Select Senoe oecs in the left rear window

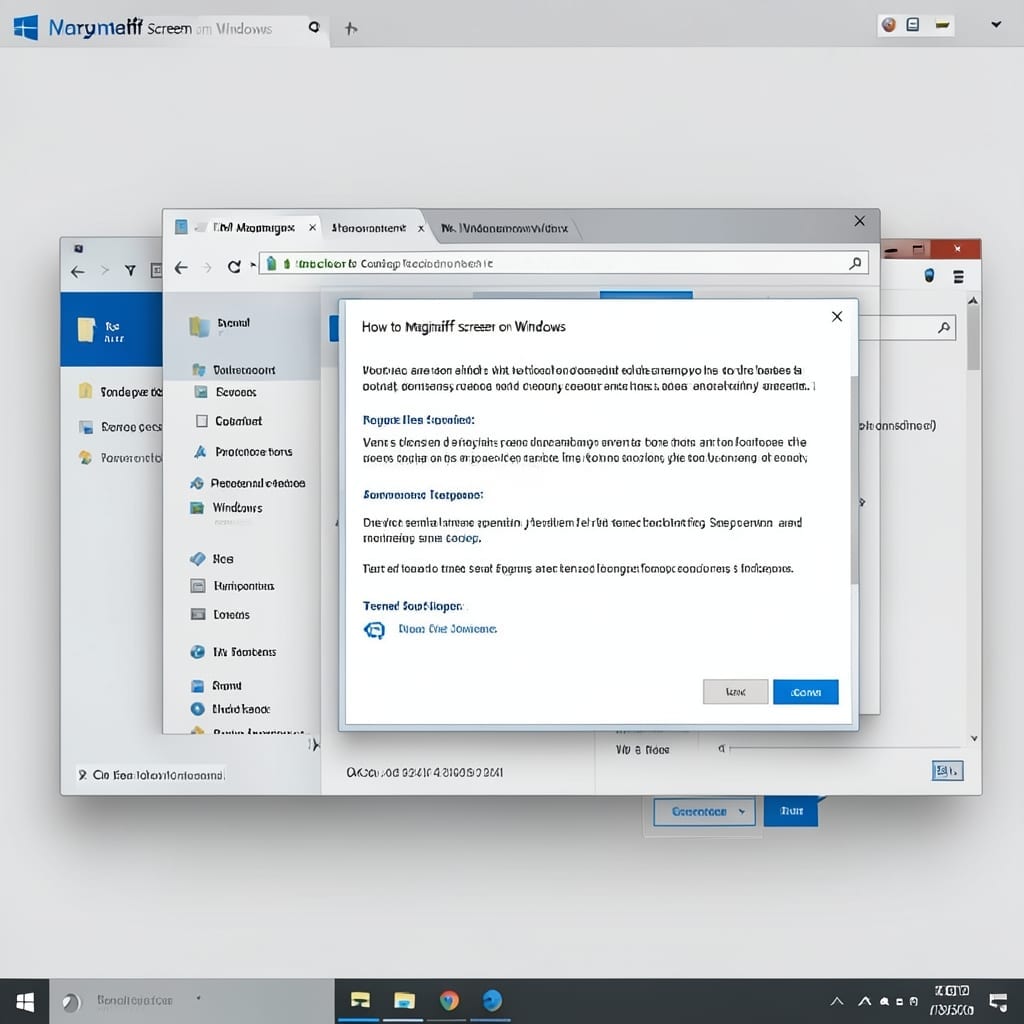coord(120,427)
